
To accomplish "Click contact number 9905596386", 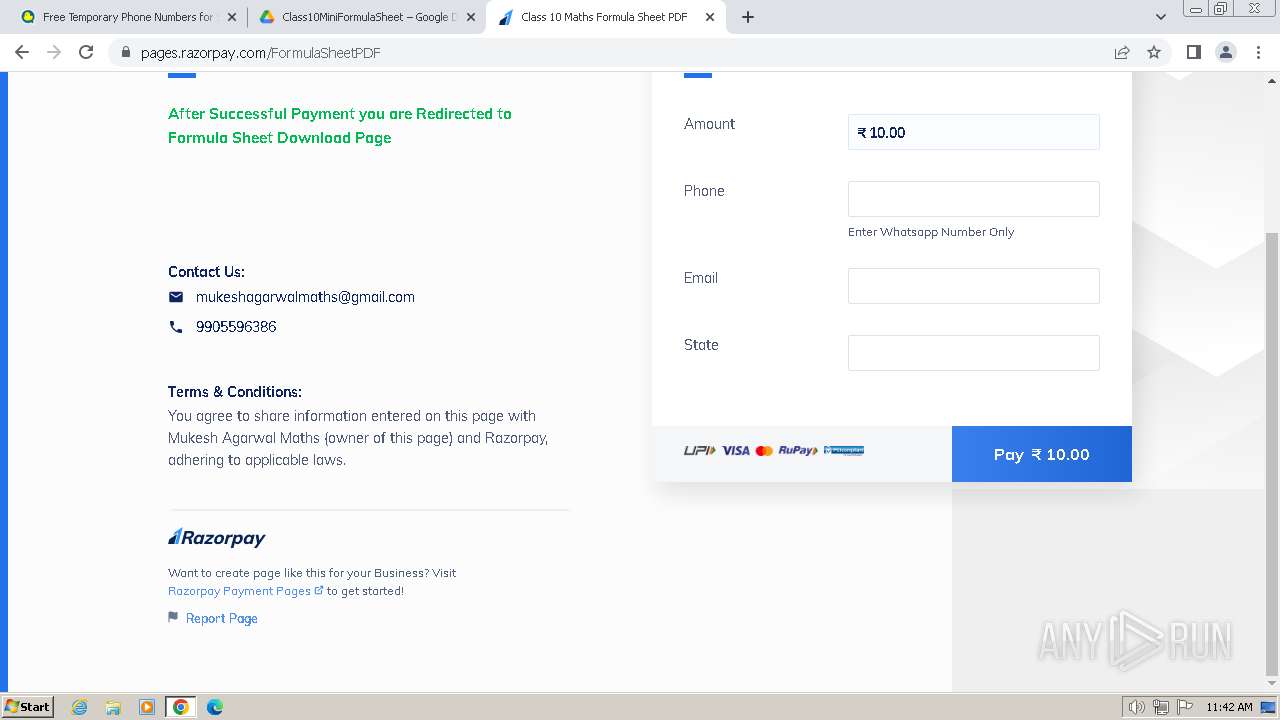I will pos(236,327).
